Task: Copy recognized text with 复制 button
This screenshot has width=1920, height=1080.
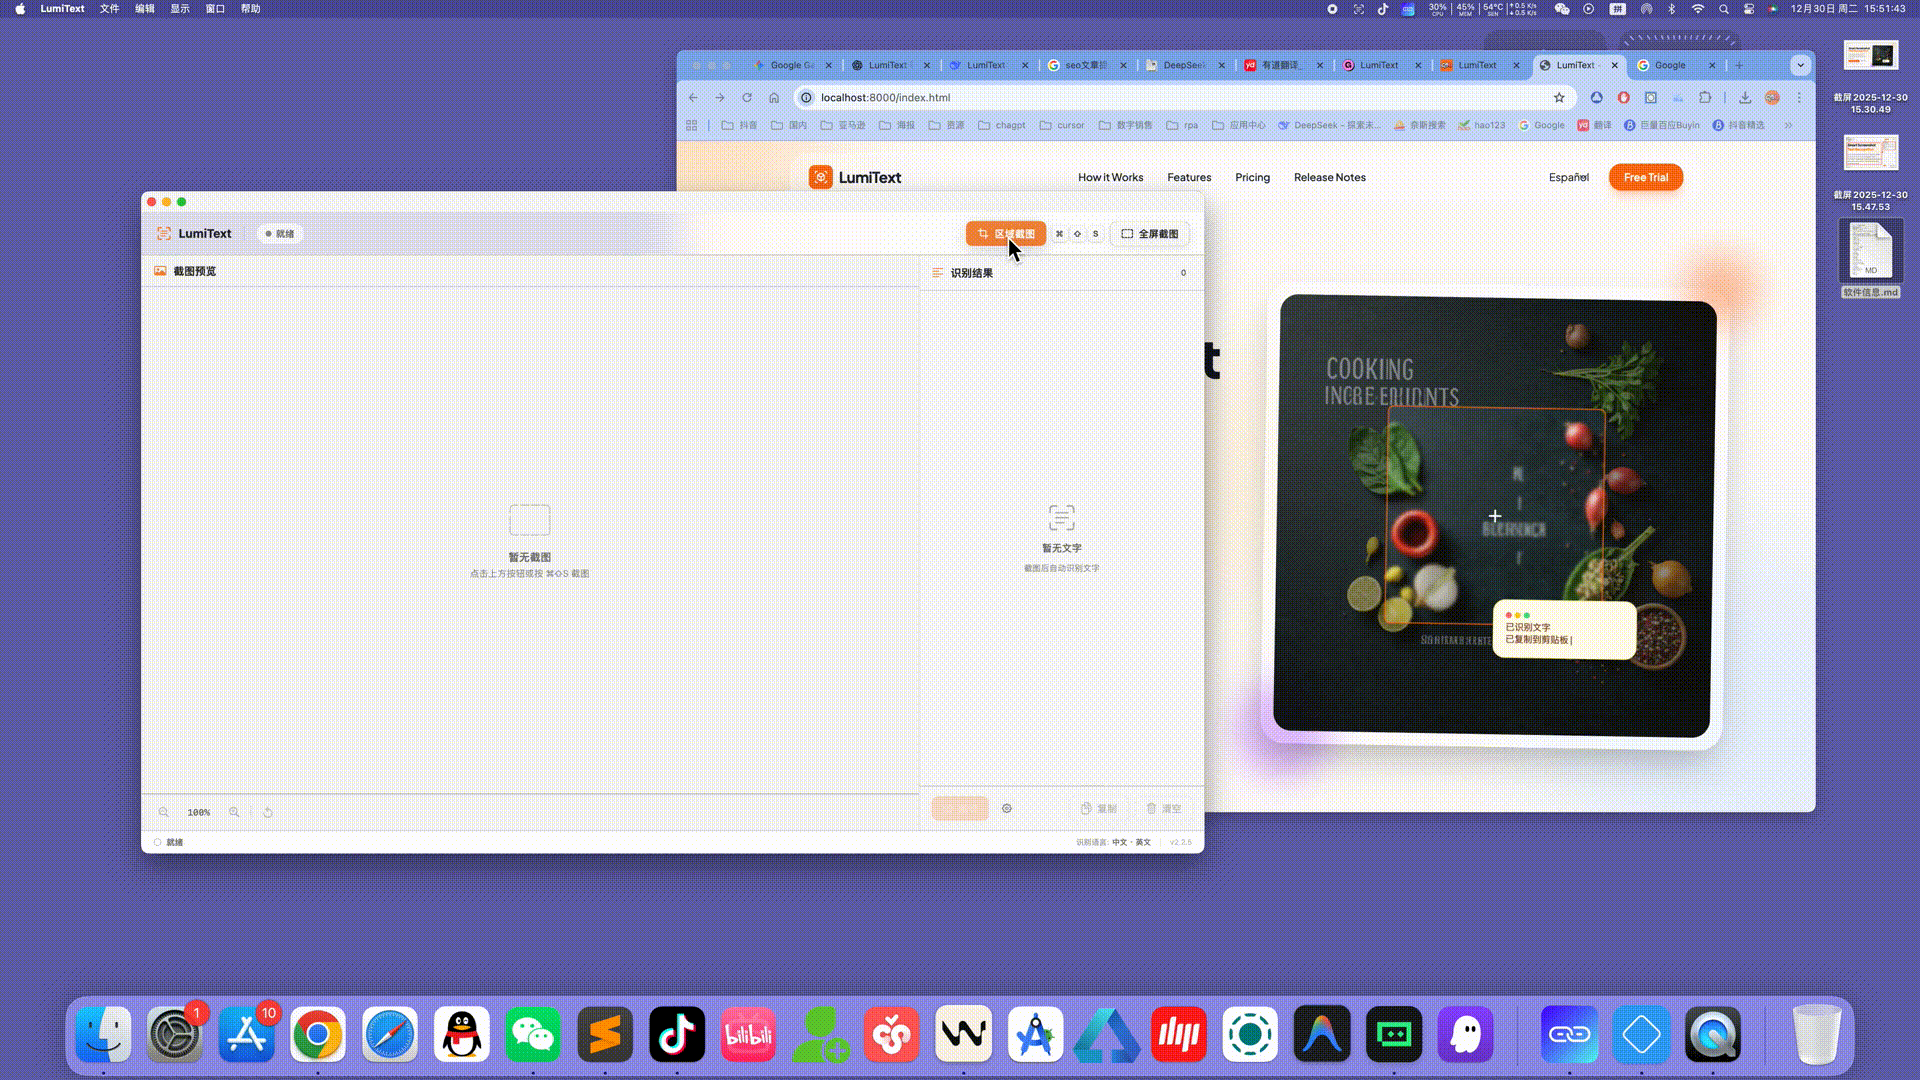Action: [x=1099, y=808]
